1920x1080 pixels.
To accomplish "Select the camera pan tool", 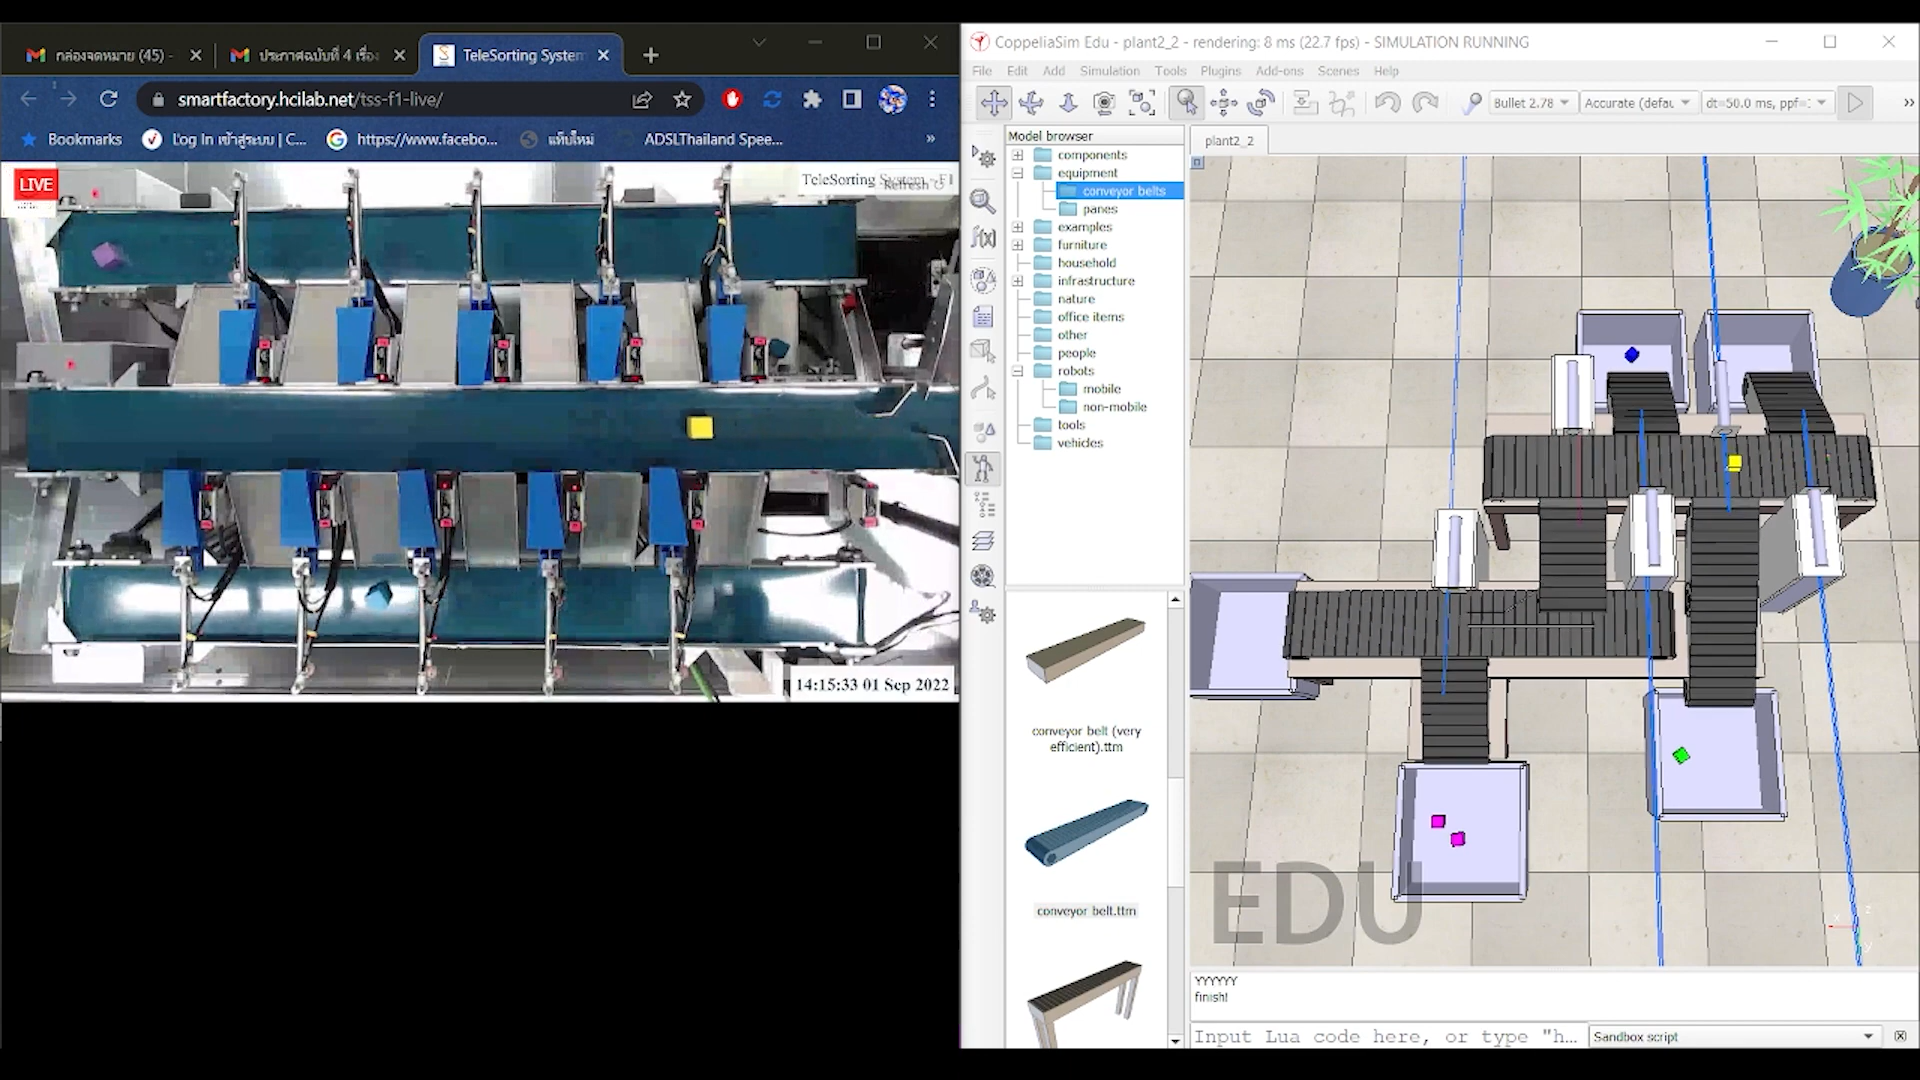I will [994, 102].
